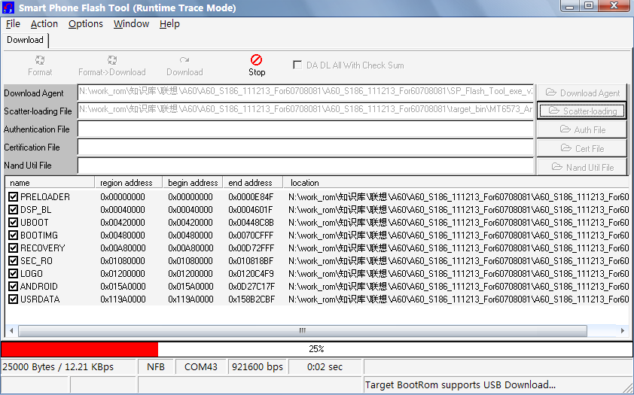Click the 921600 bps status entry
Image resolution: width=634 pixels, height=395 pixels.
(257, 367)
